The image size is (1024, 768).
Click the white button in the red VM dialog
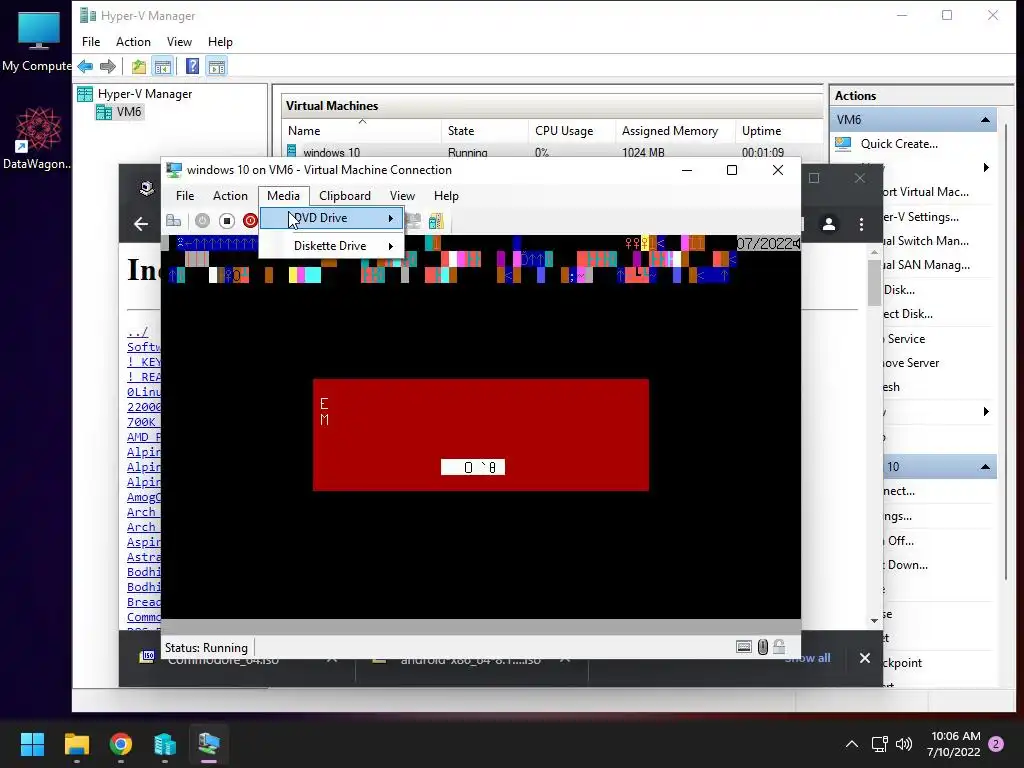[x=473, y=467]
